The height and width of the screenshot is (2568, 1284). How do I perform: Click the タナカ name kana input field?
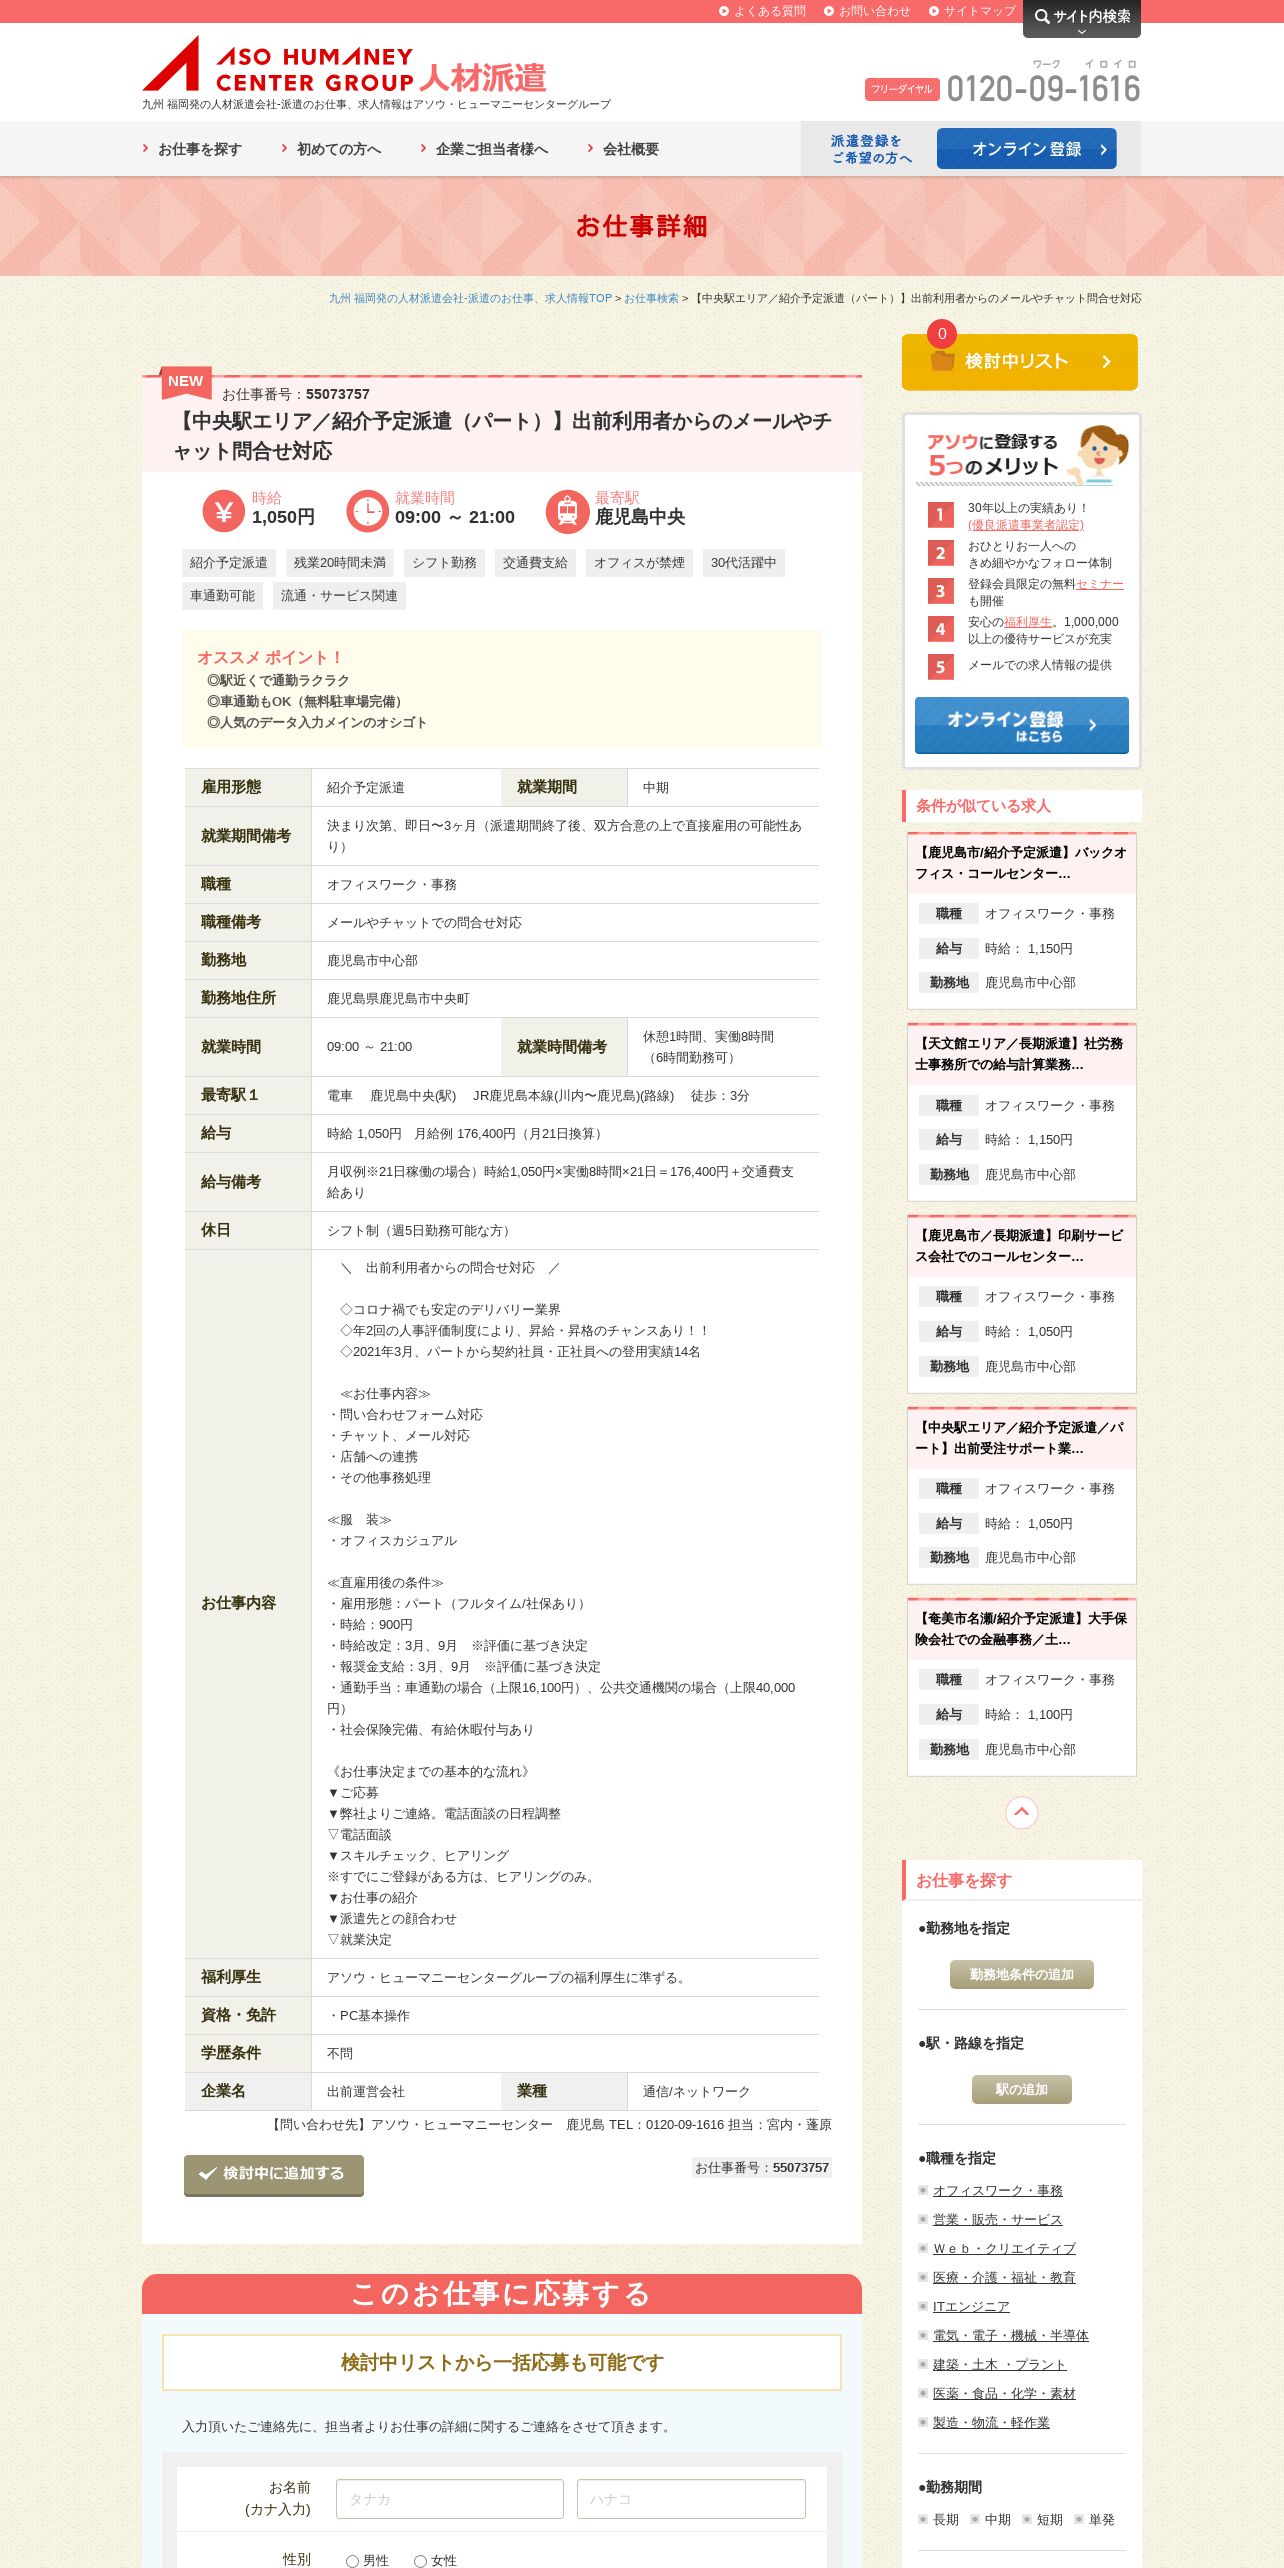450,2499
